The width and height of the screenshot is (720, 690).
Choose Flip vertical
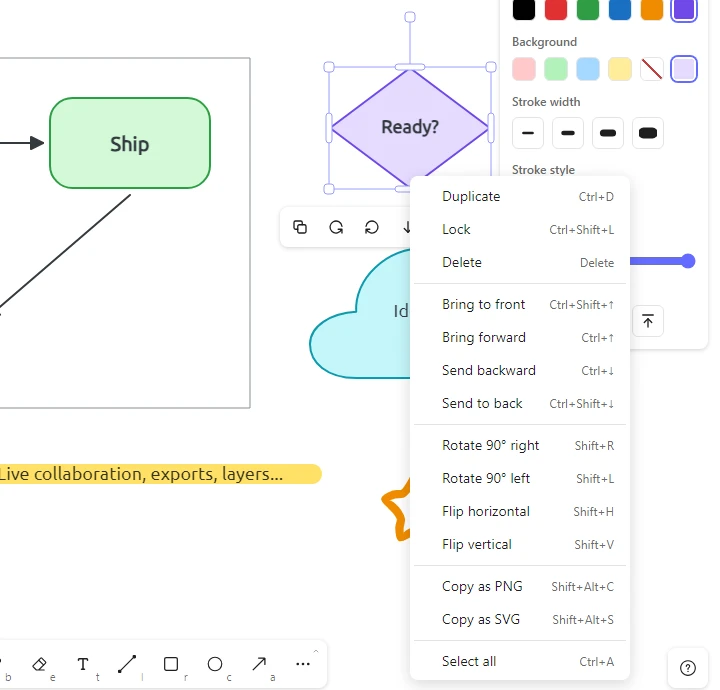point(520,544)
